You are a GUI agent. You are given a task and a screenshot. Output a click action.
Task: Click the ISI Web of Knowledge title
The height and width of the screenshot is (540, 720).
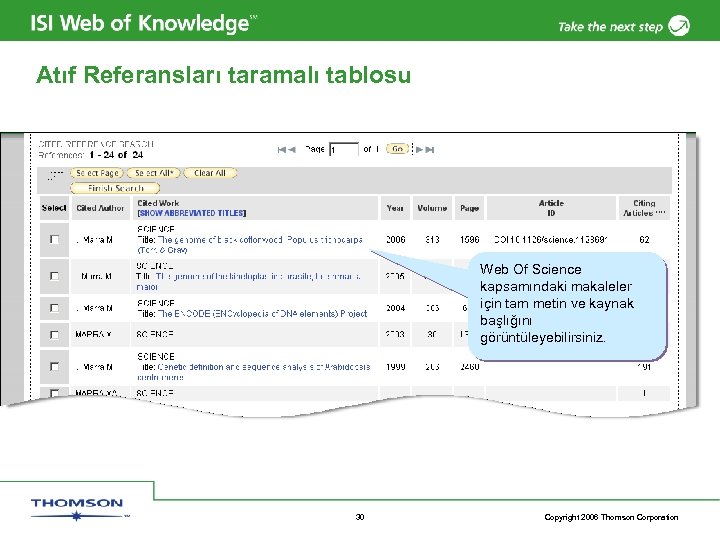(144, 23)
